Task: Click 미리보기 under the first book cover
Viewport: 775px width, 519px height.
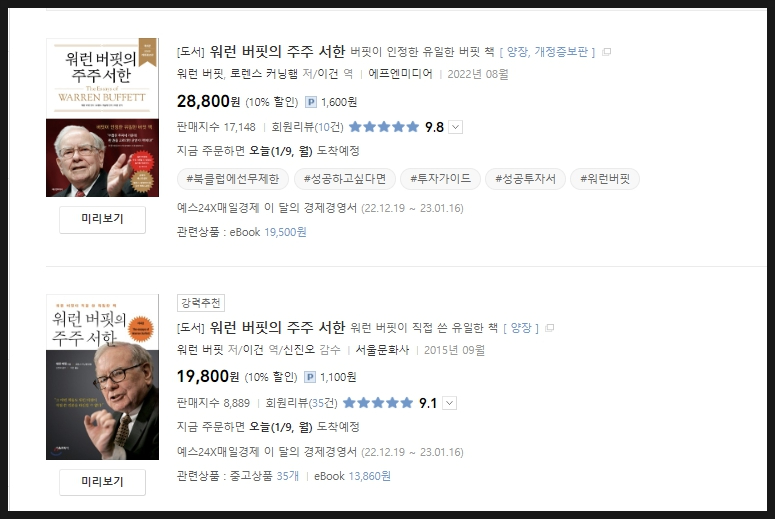Action: [102, 219]
